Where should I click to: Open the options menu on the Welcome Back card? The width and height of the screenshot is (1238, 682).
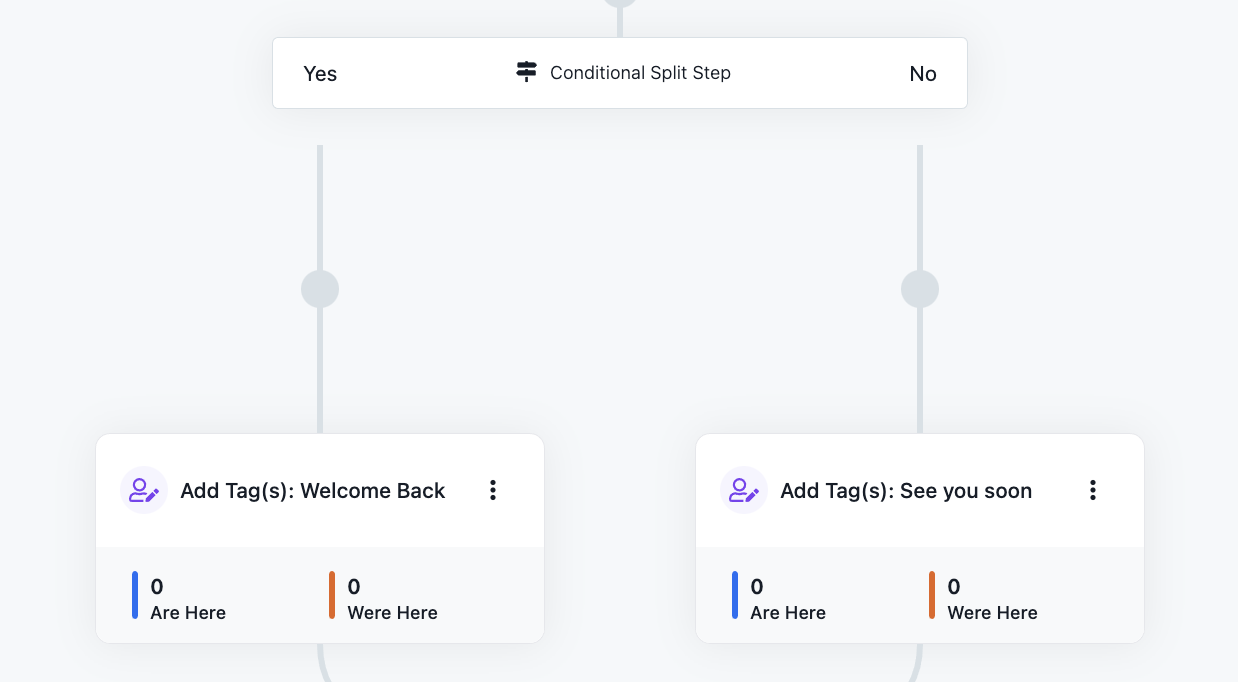pos(493,490)
